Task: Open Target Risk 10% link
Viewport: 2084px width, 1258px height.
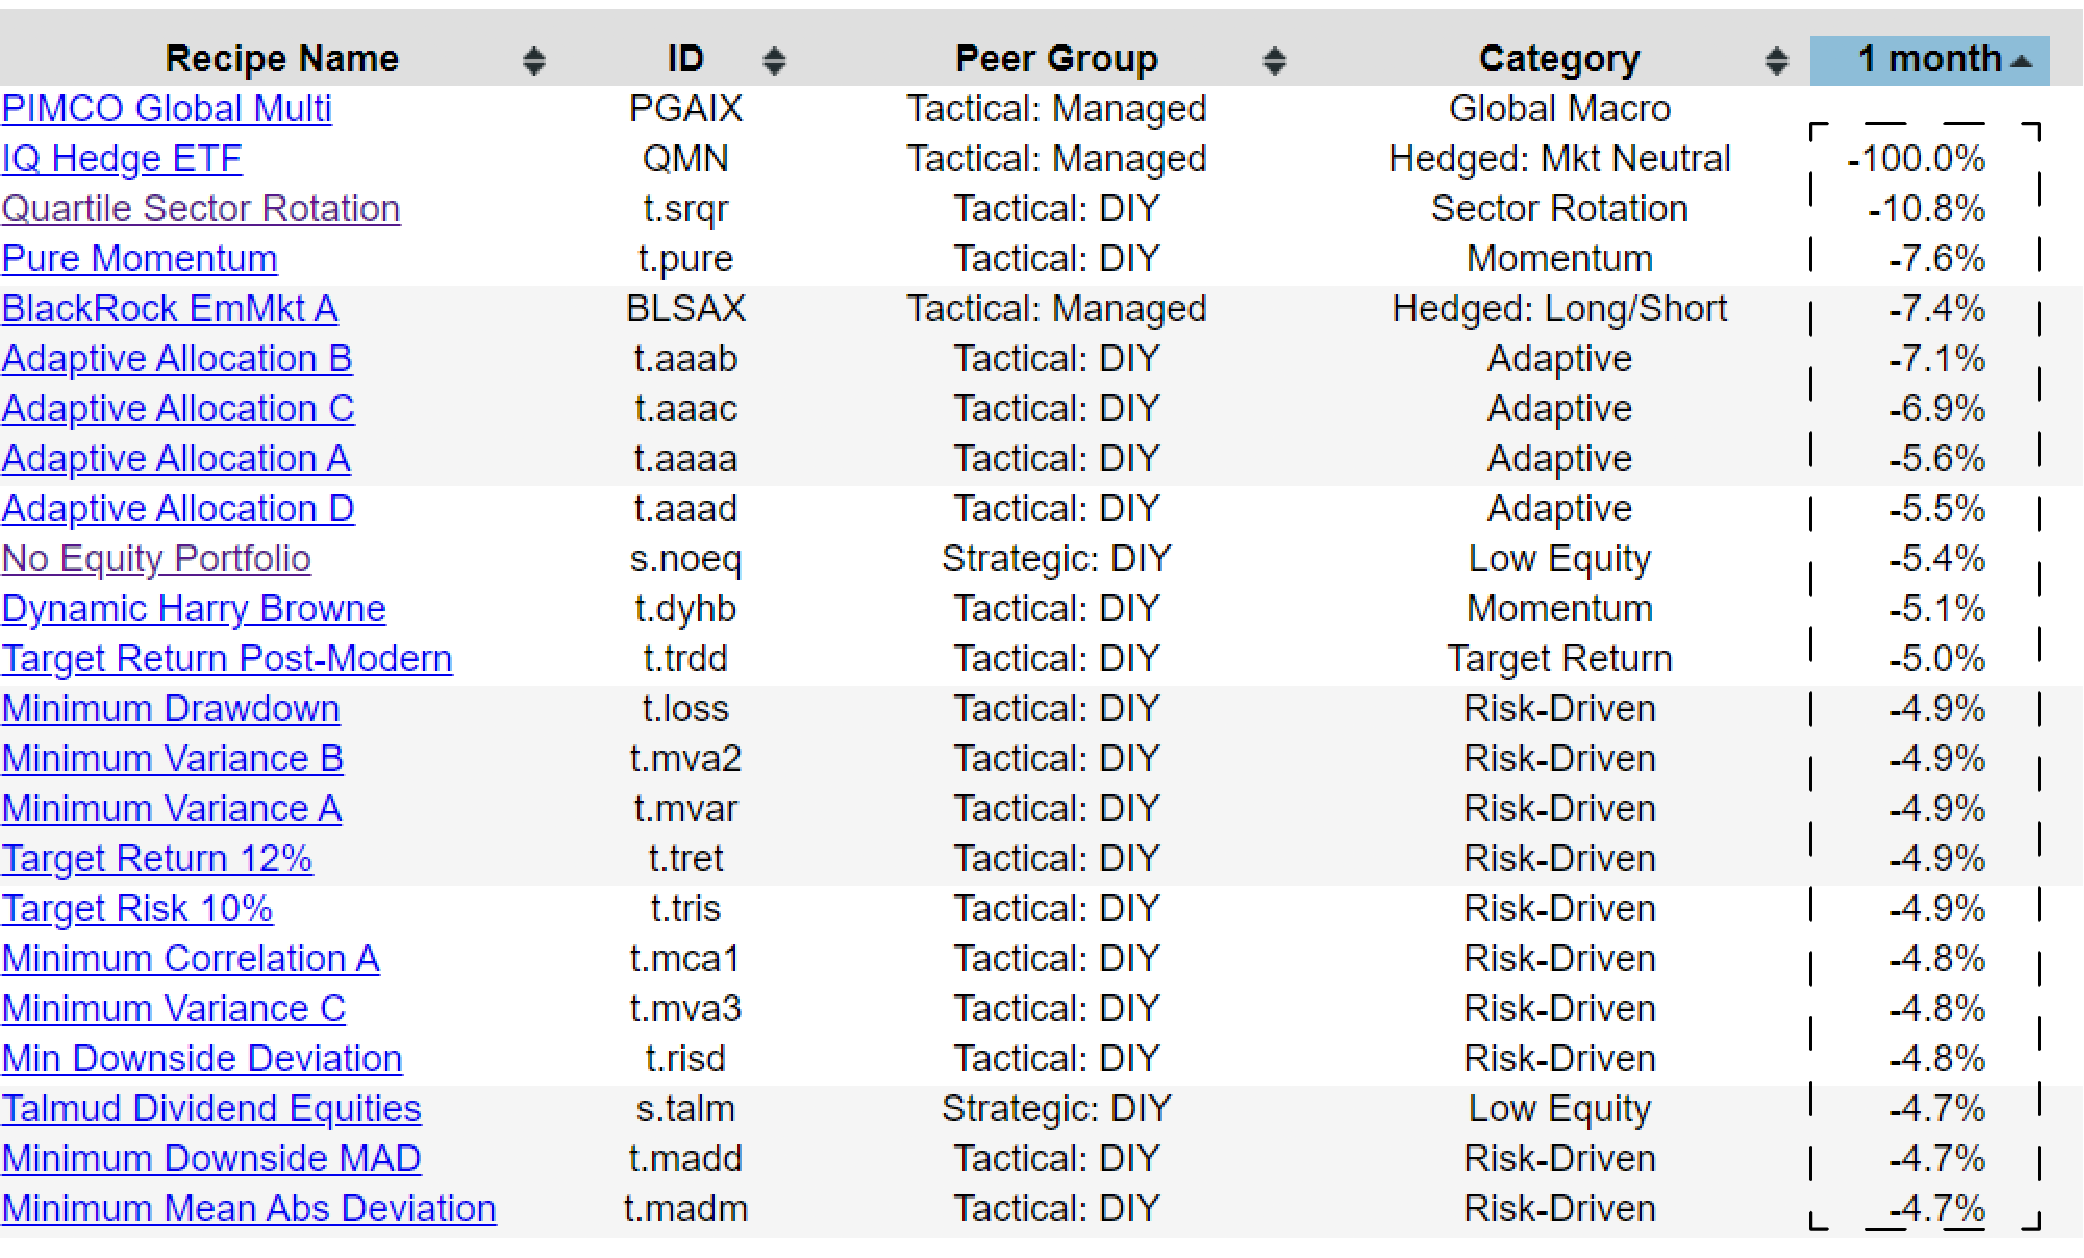Action: [137, 908]
